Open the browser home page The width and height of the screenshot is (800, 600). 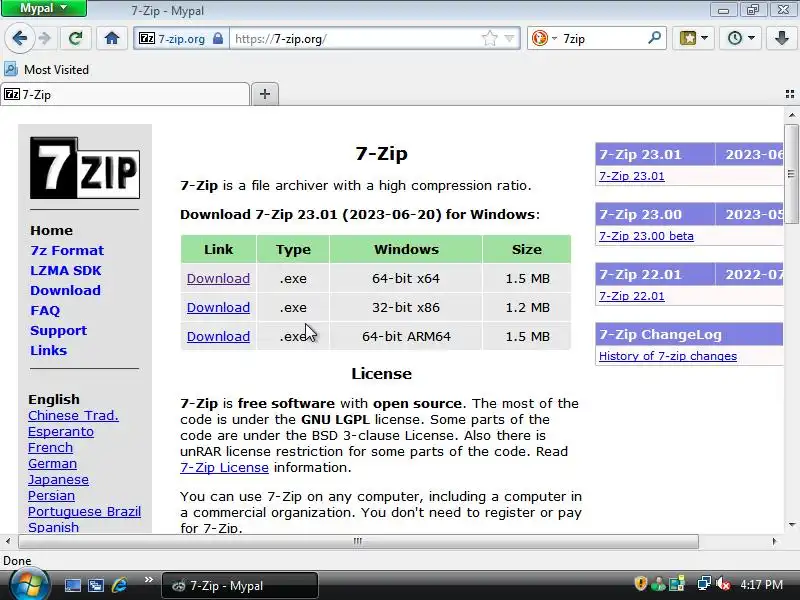112,38
